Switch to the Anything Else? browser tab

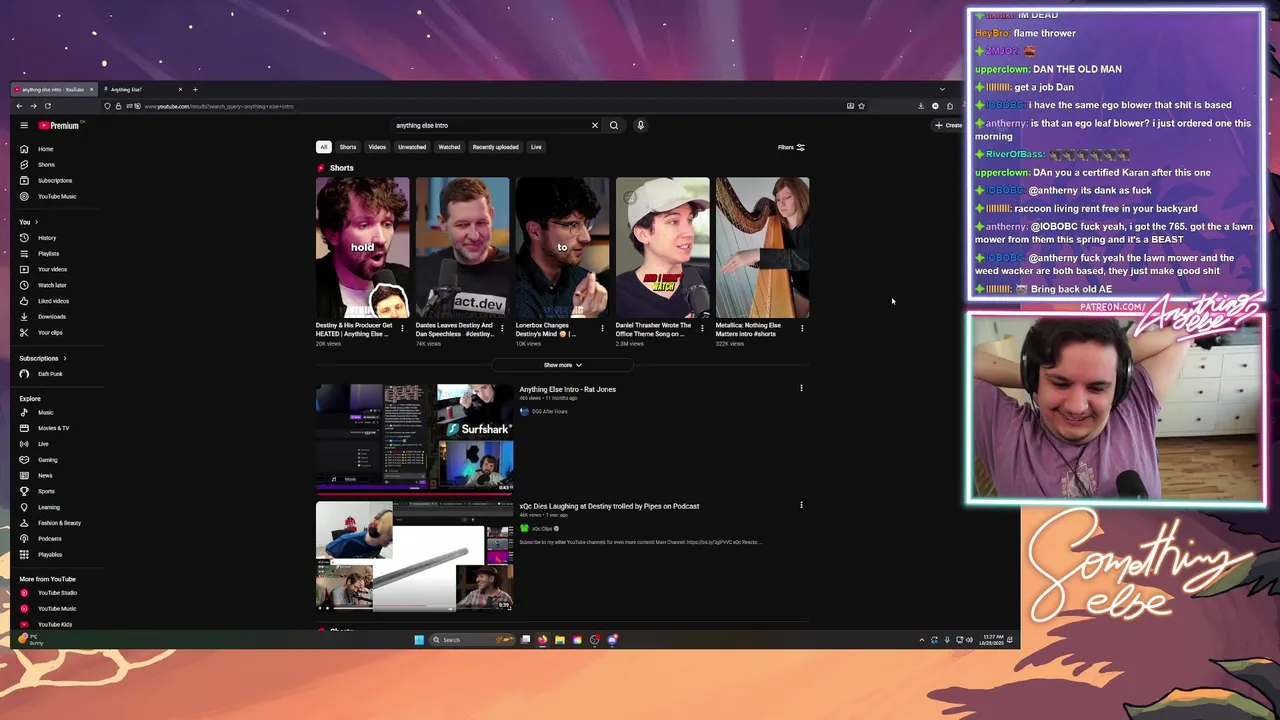click(143, 89)
